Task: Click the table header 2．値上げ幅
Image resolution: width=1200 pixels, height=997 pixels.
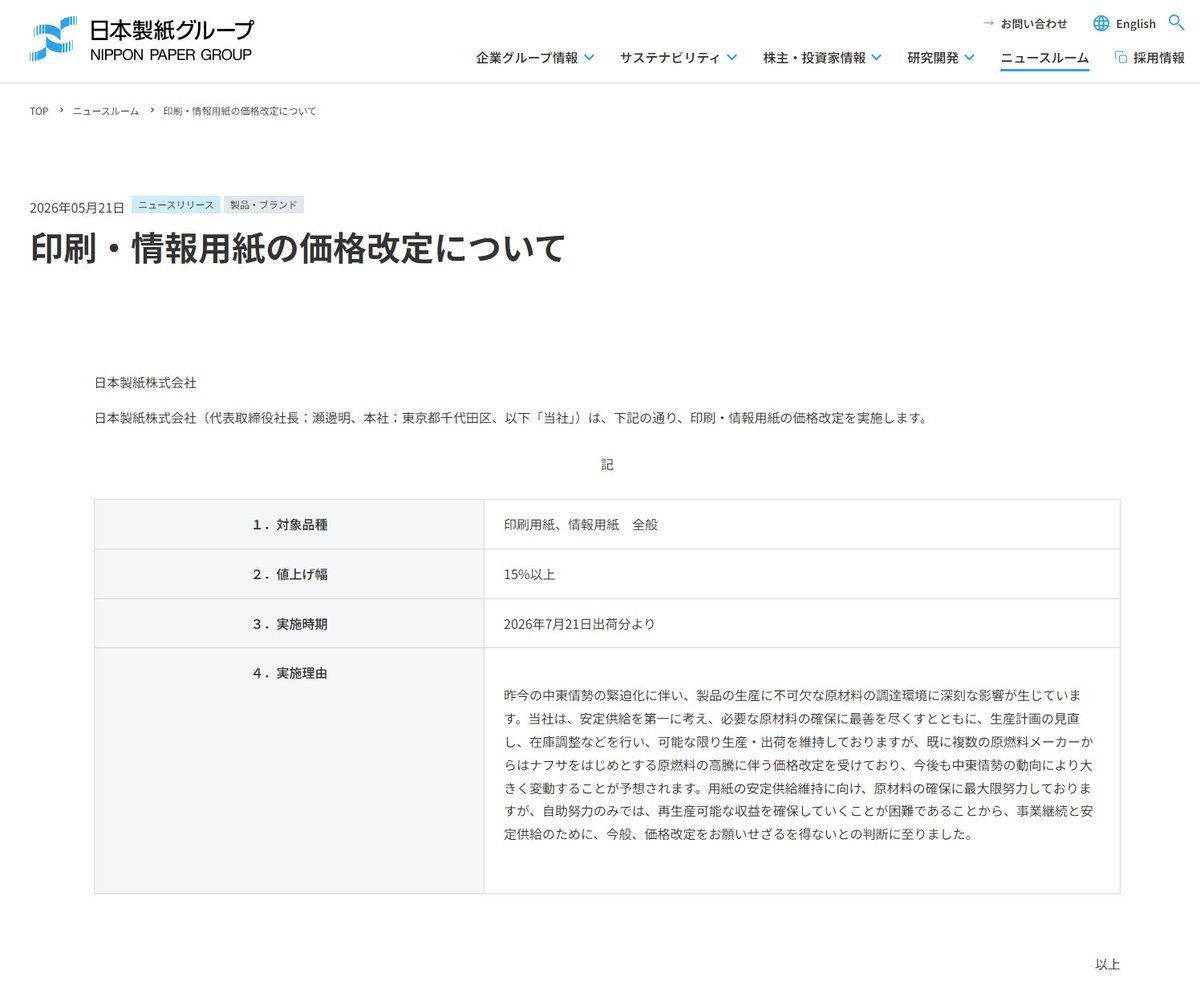Action: (289, 574)
